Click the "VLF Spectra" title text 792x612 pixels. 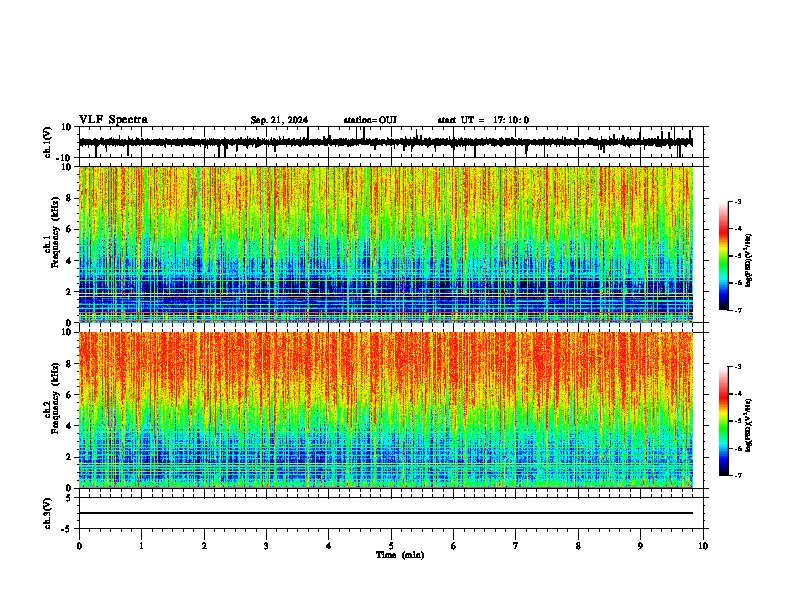pos(113,120)
